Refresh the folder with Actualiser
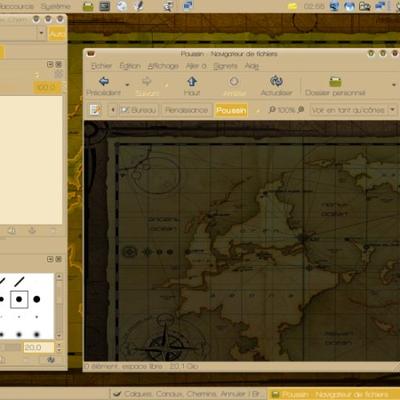Image resolution: width=400 pixels, height=400 pixels. [276, 86]
